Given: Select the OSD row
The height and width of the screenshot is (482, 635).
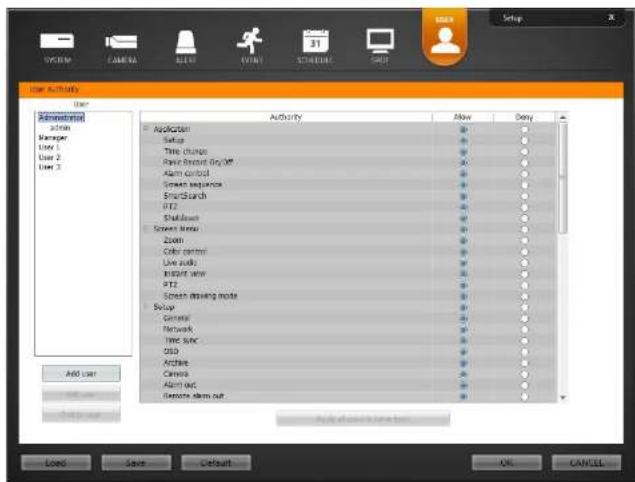Looking at the screenshot, I should pos(348,352).
